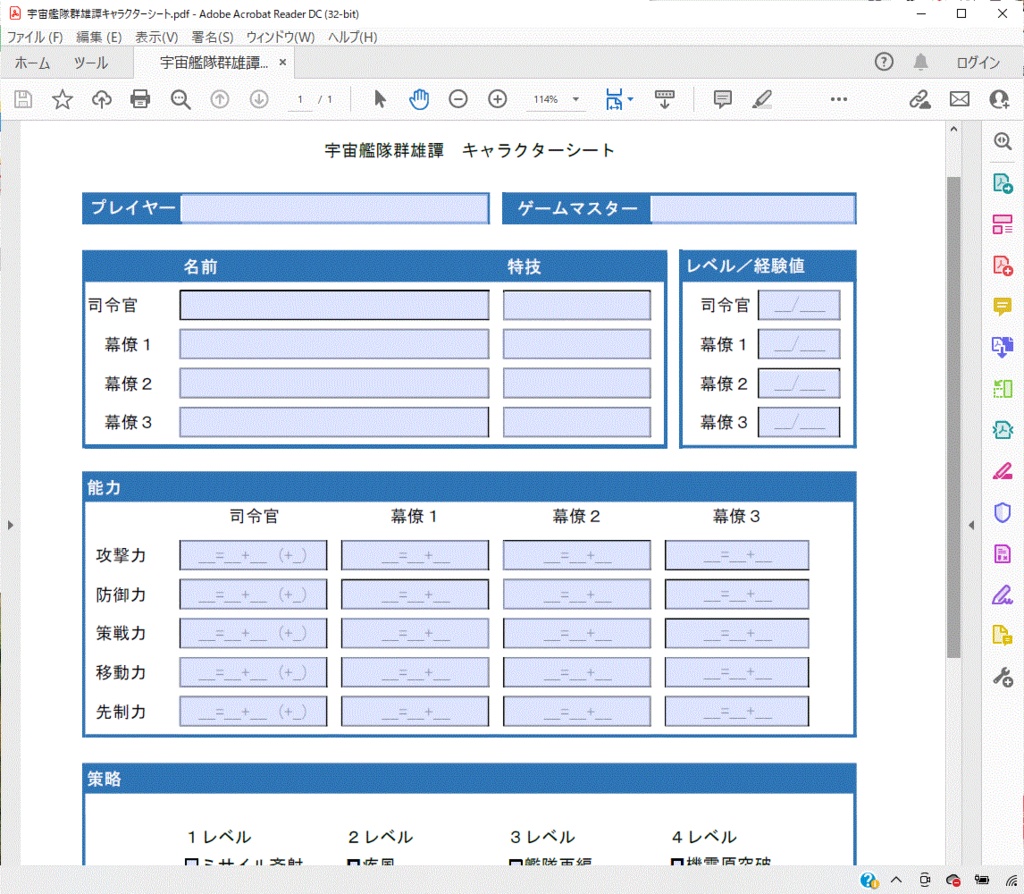This screenshot has width=1024, height=894.
Task: Choose the selection arrow tool
Action: [380, 99]
